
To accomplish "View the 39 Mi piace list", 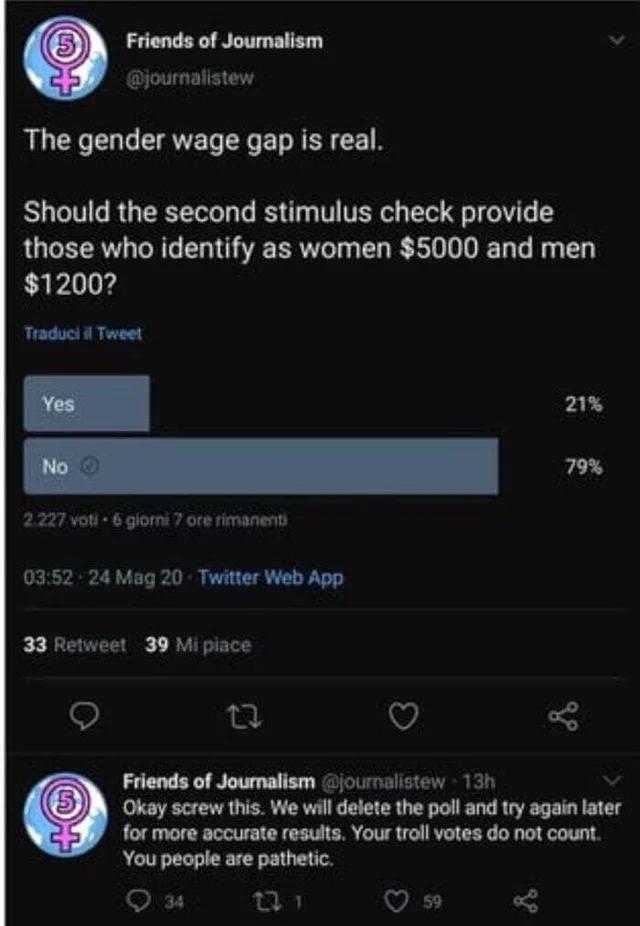I will click(x=197, y=645).
